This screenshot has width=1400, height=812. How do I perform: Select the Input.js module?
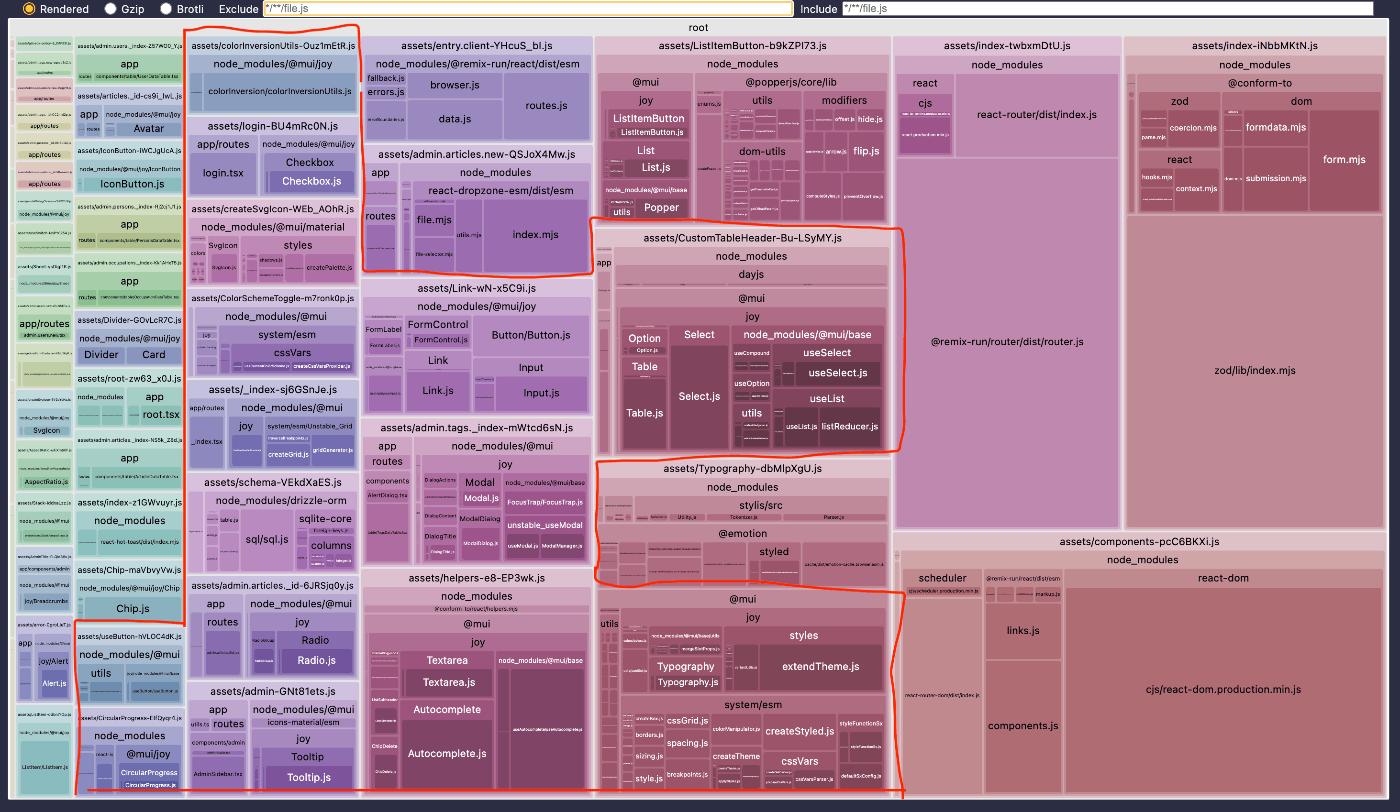tap(541, 393)
